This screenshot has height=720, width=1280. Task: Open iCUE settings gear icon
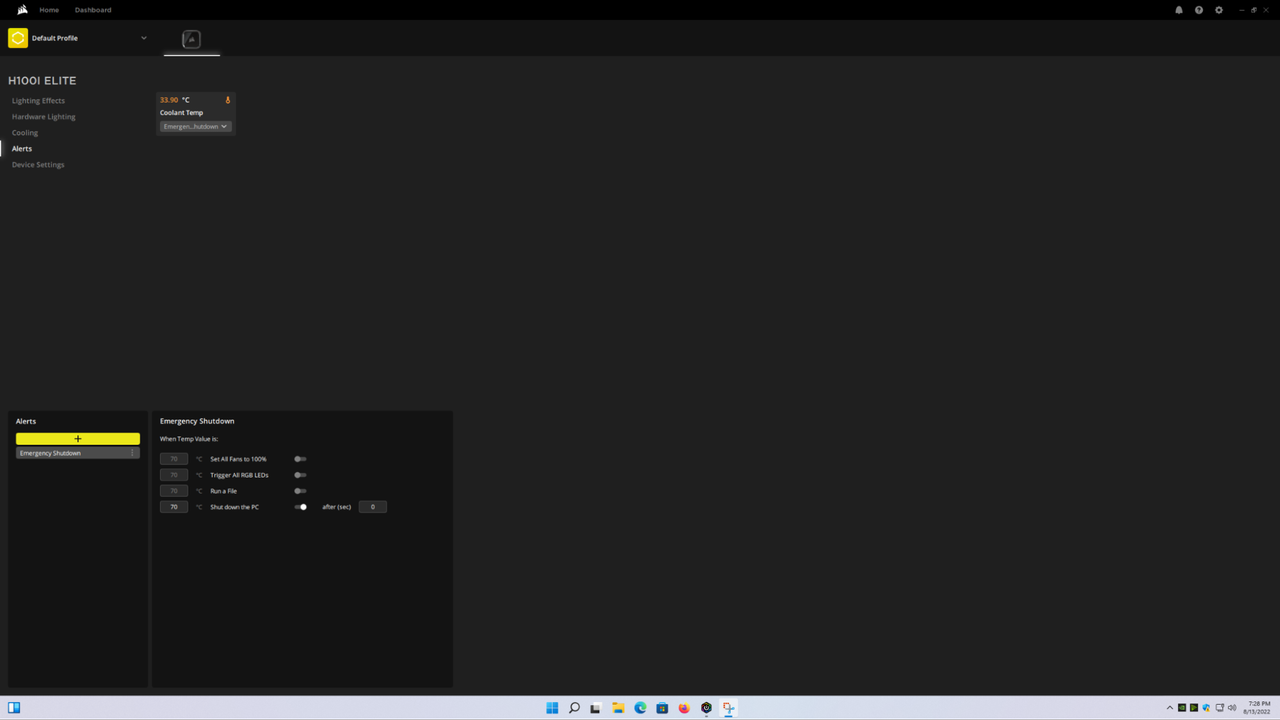[1219, 10]
